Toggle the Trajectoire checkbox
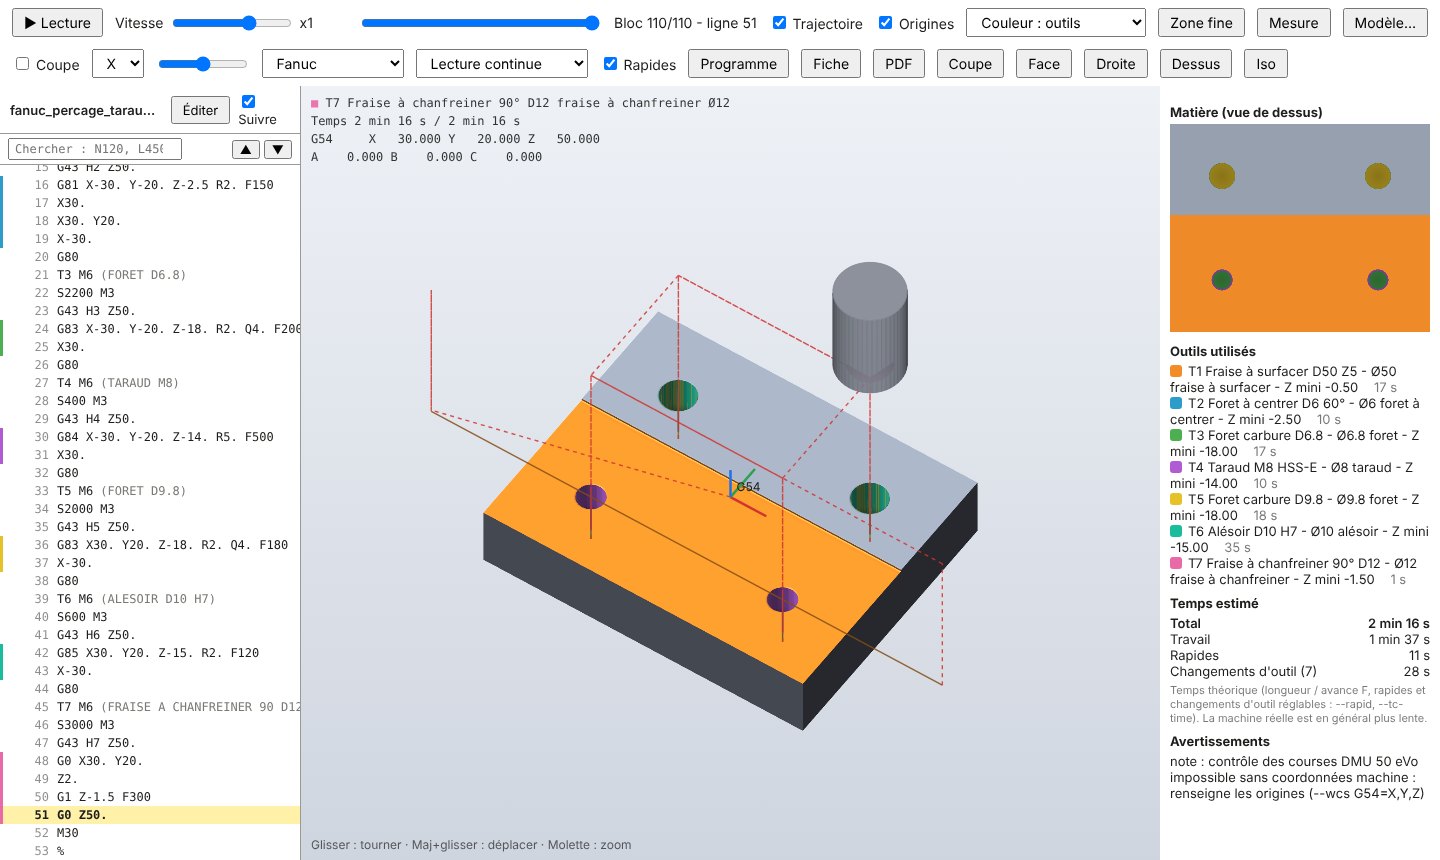 click(780, 23)
